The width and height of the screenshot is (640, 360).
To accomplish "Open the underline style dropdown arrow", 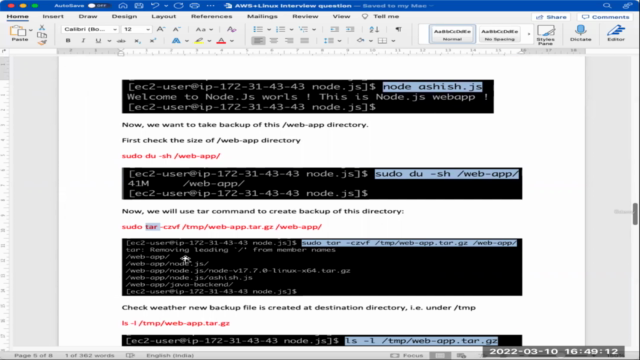I will pos(109,41).
